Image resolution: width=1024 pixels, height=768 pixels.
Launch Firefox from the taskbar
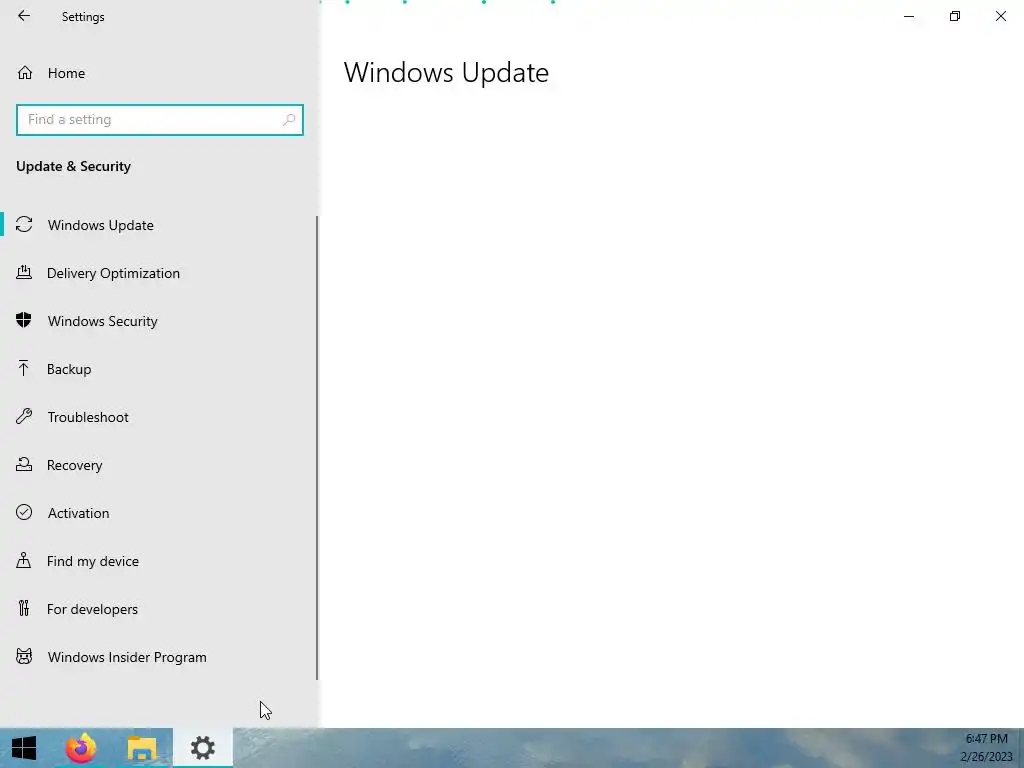pos(80,748)
